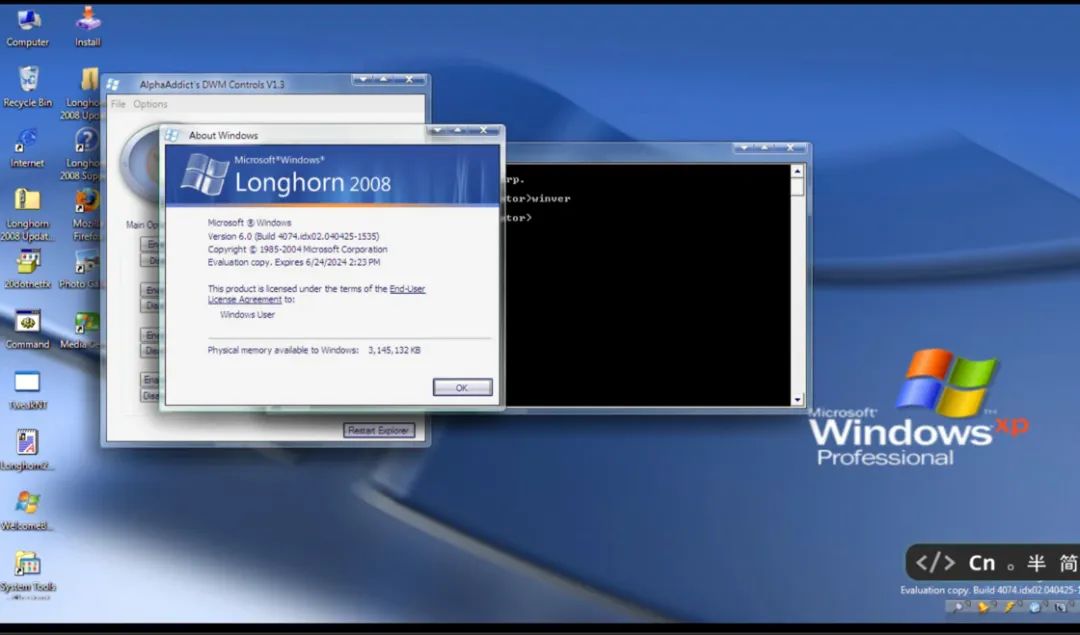Click the 'winver' command text in console

pyautogui.click(x=551, y=198)
